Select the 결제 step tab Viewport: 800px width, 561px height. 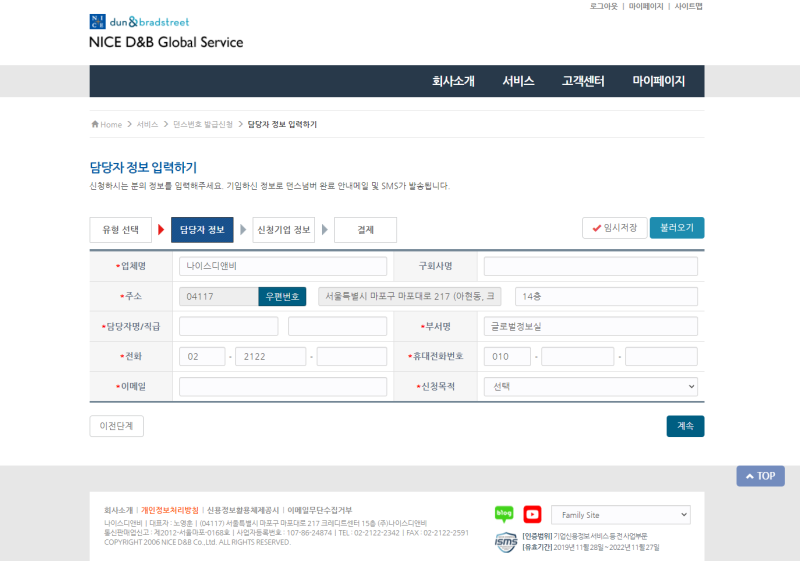(365, 230)
